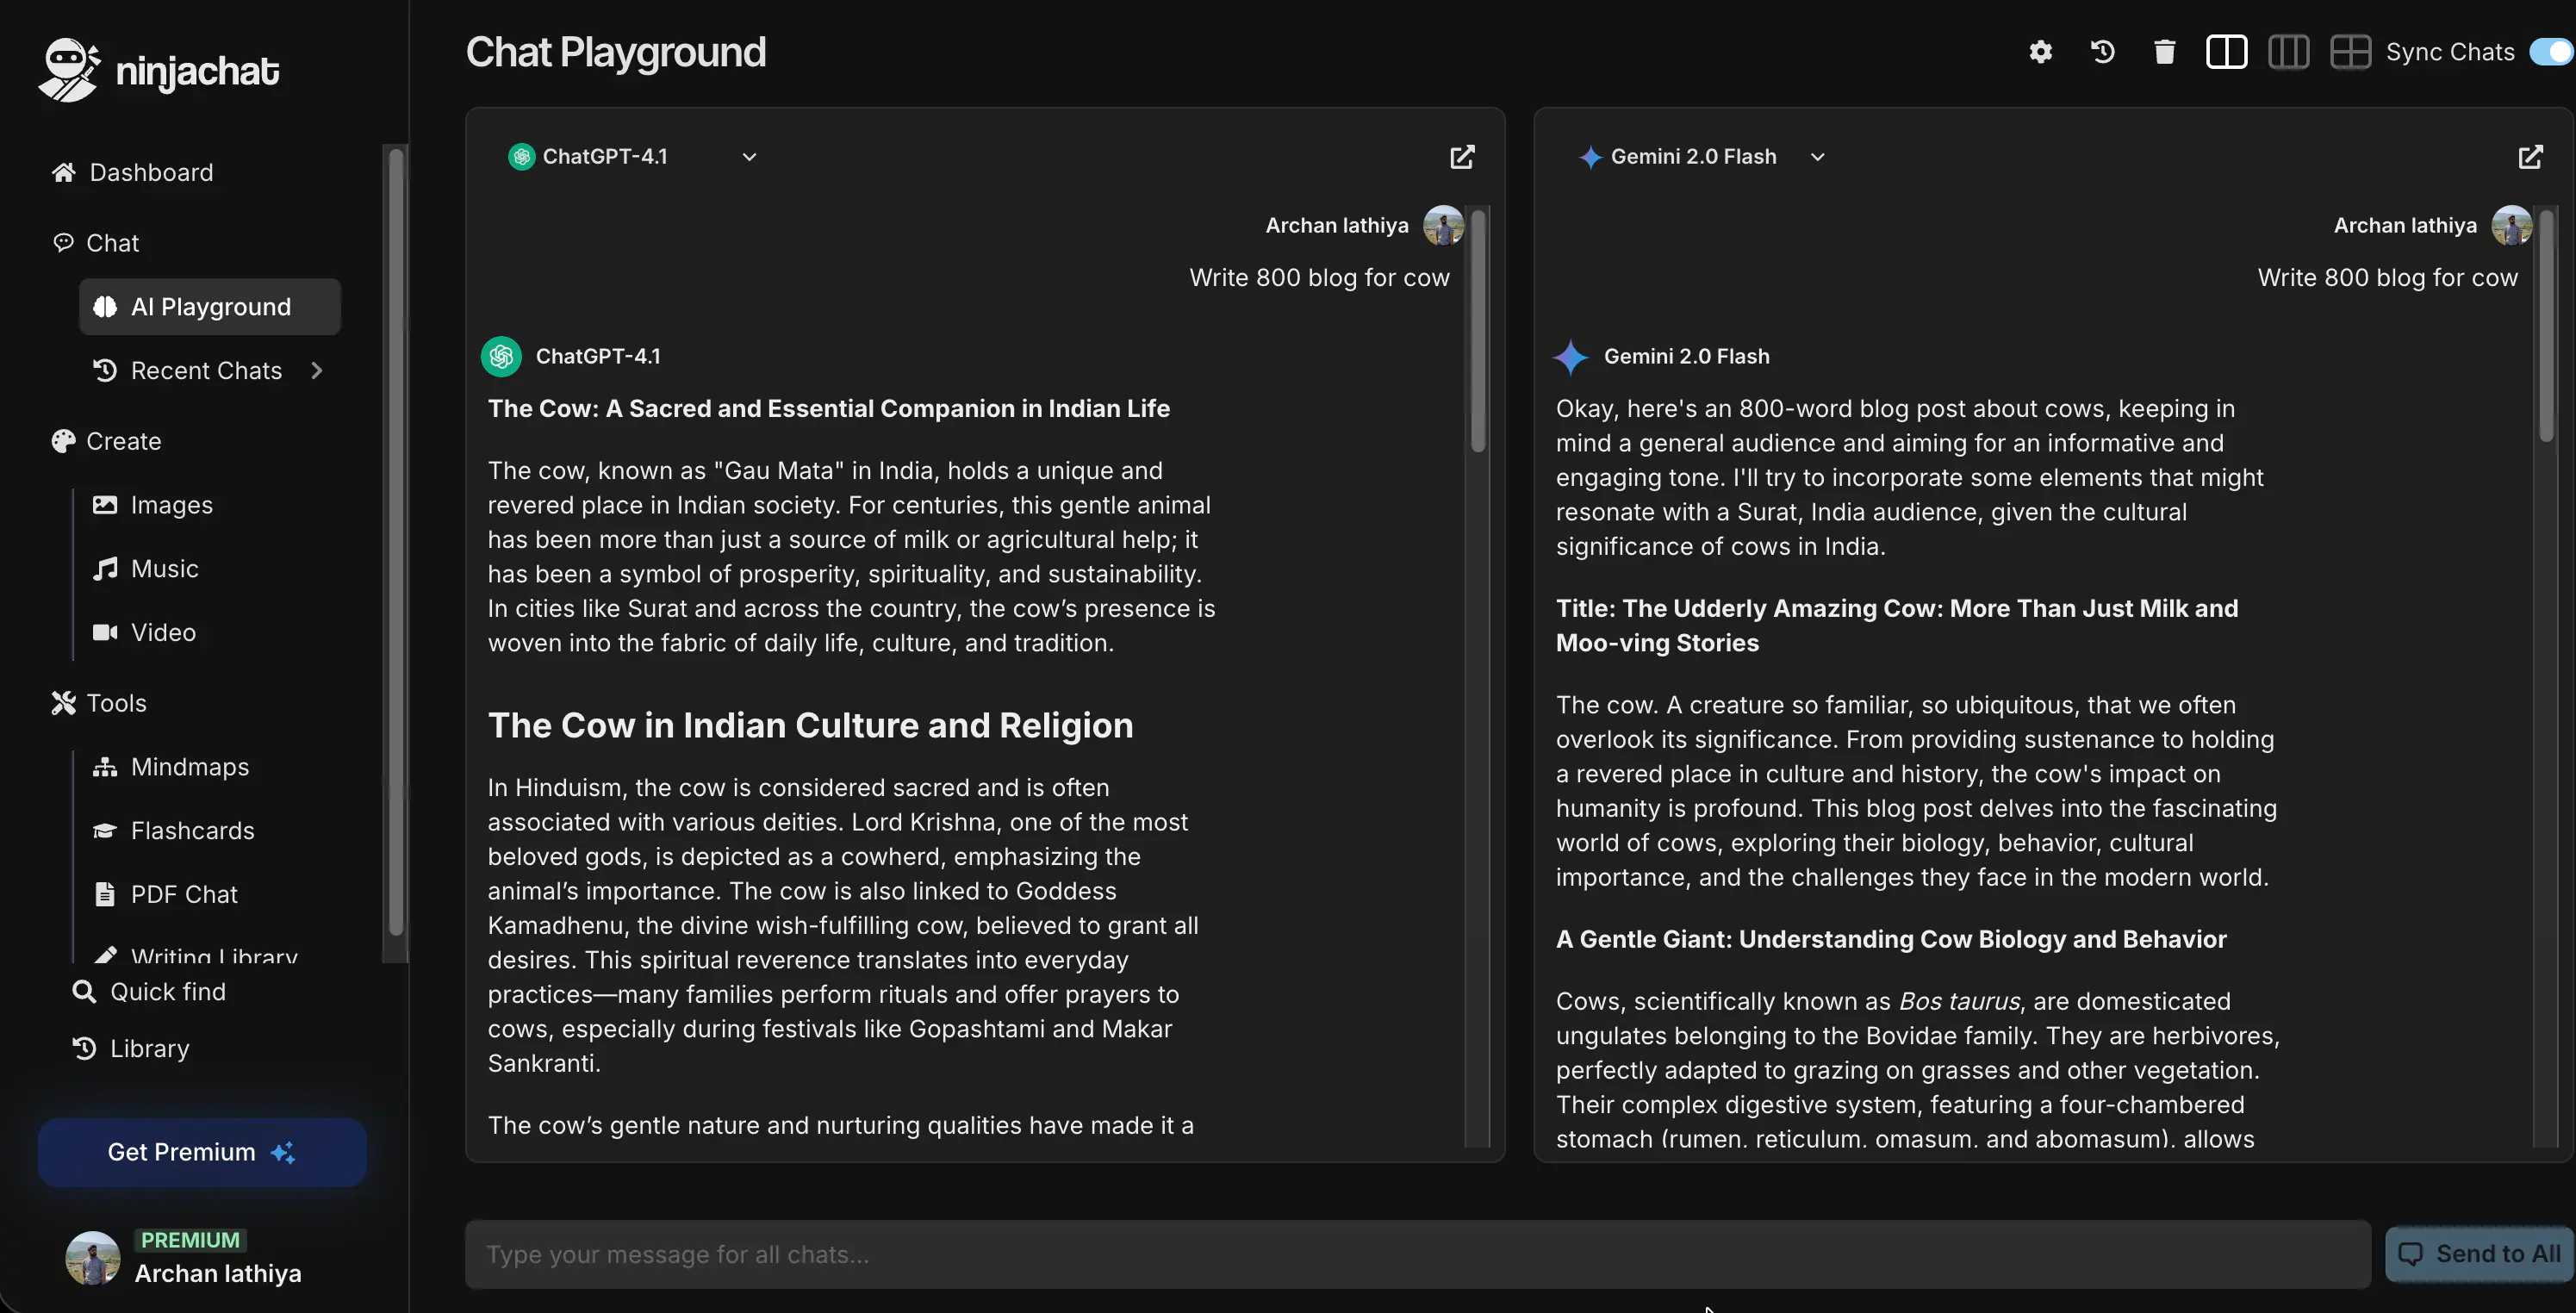The height and width of the screenshot is (1313, 2576).
Task: Open Chat Playground settings gear
Action: click(2040, 52)
